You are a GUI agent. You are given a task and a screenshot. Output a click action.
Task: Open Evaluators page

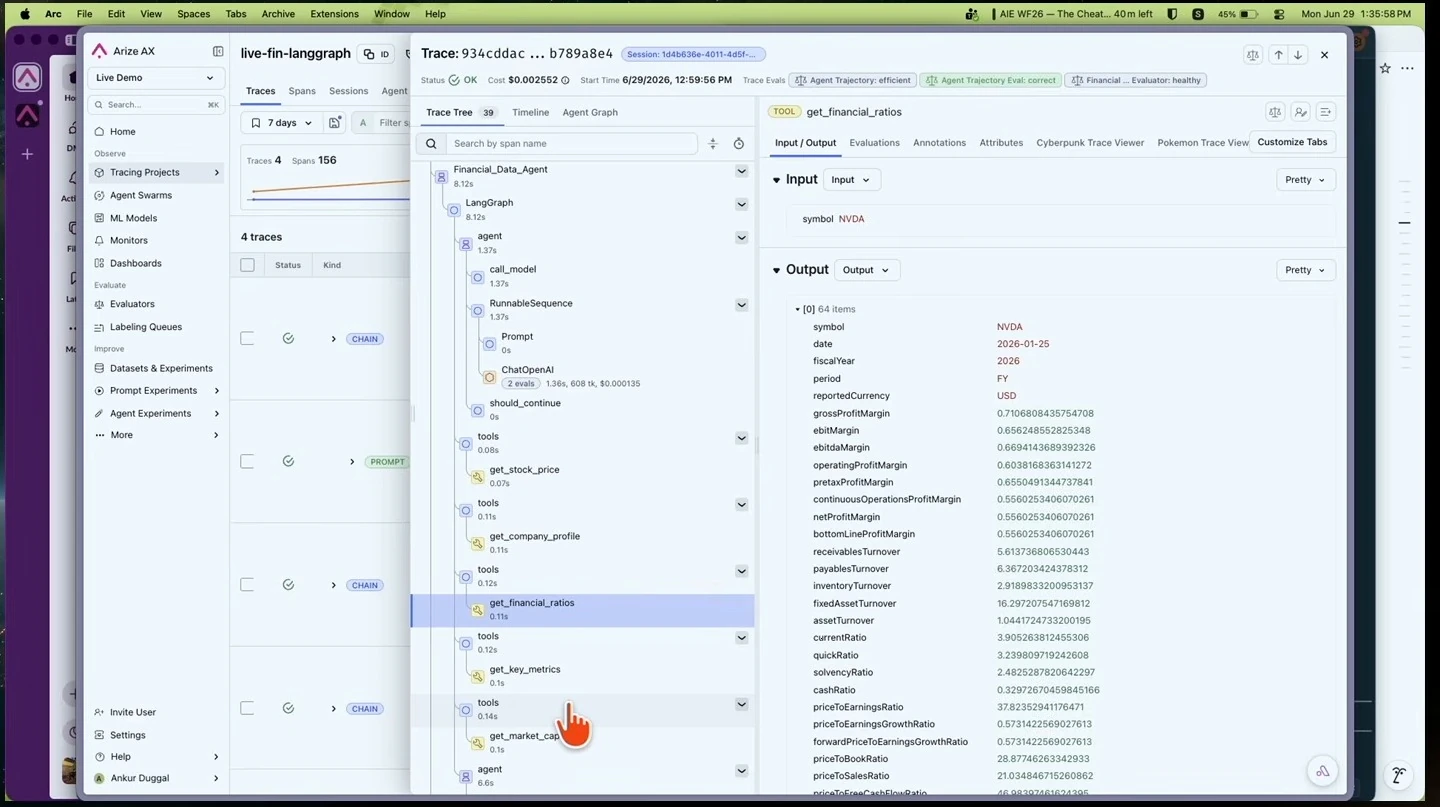click(x=132, y=304)
